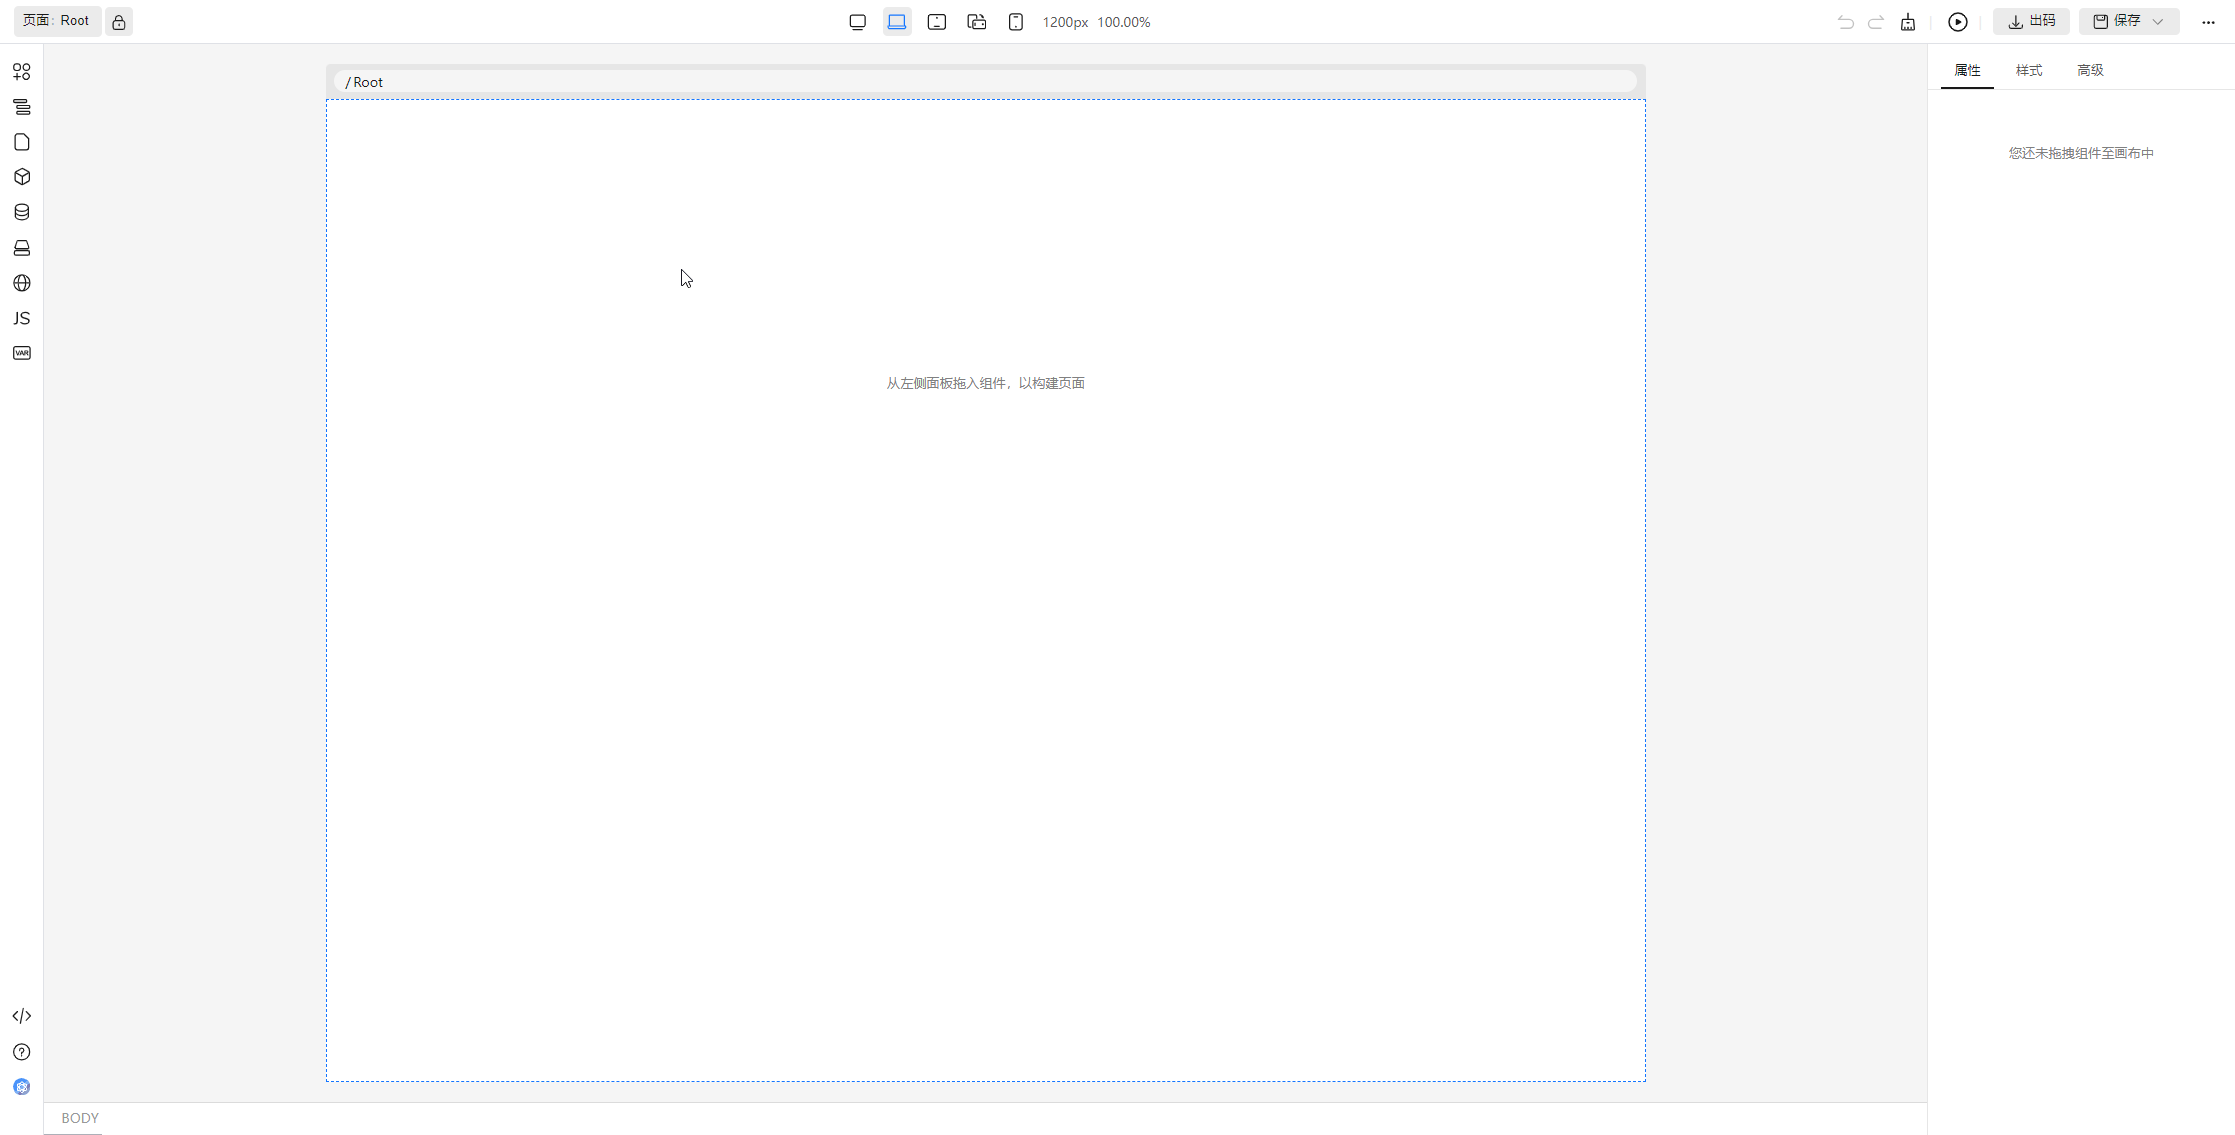
Task: Expand the 保存 dropdown arrow
Action: [x=2158, y=22]
